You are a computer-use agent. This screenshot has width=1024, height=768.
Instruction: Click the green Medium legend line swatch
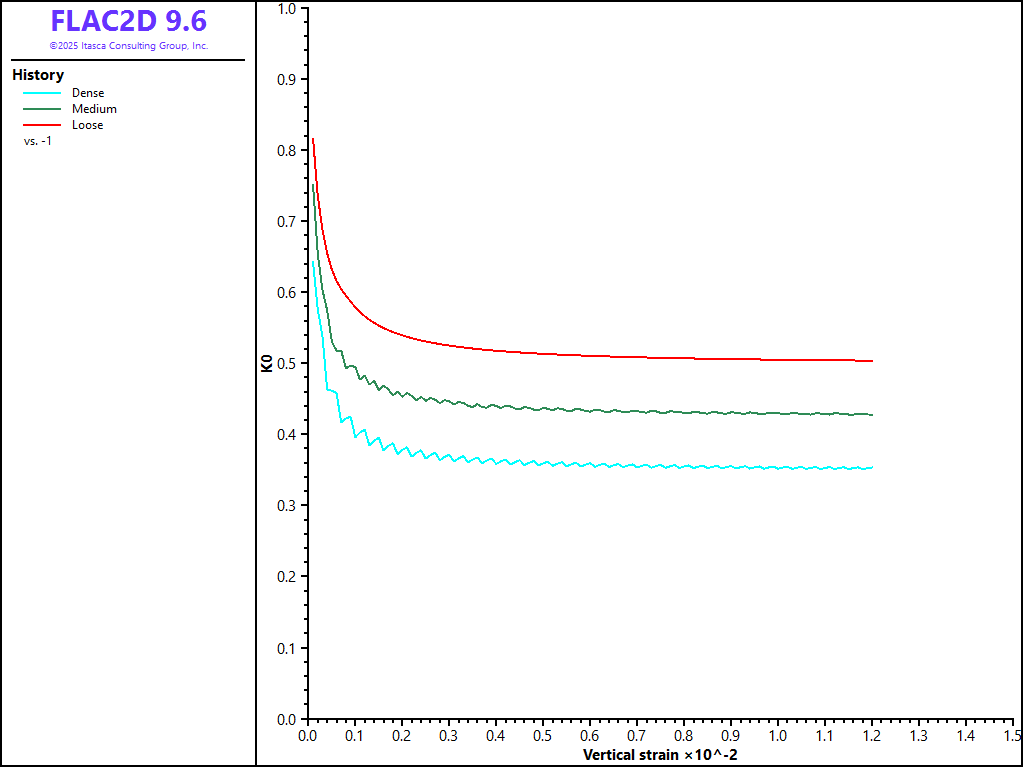[x=42, y=109]
